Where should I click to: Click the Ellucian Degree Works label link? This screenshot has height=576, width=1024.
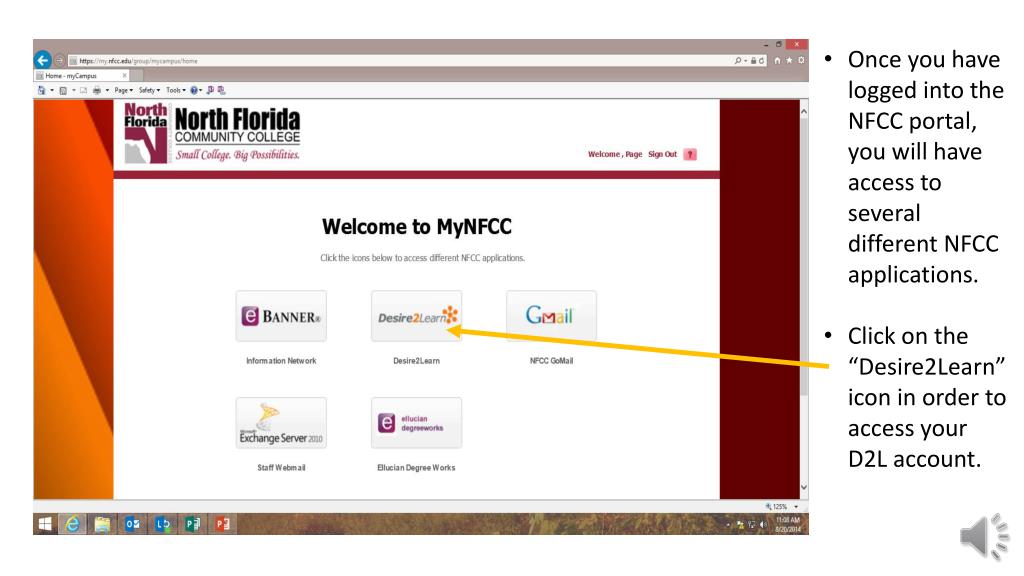(x=416, y=468)
